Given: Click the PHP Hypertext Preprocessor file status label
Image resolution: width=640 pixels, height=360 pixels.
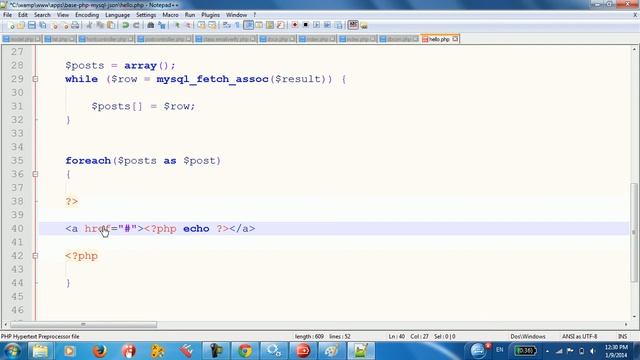Looking at the screenshot, I should 40,336.
